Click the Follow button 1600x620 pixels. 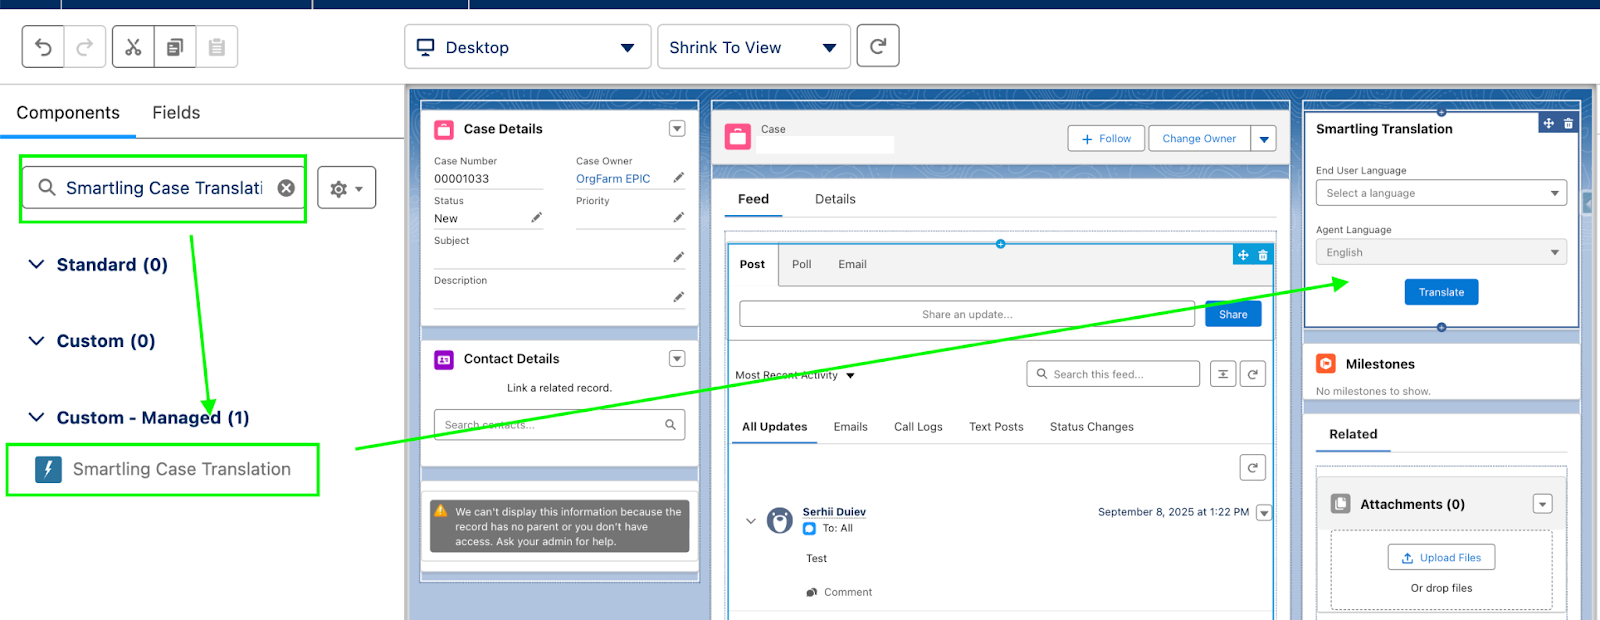coord(1105,139)
